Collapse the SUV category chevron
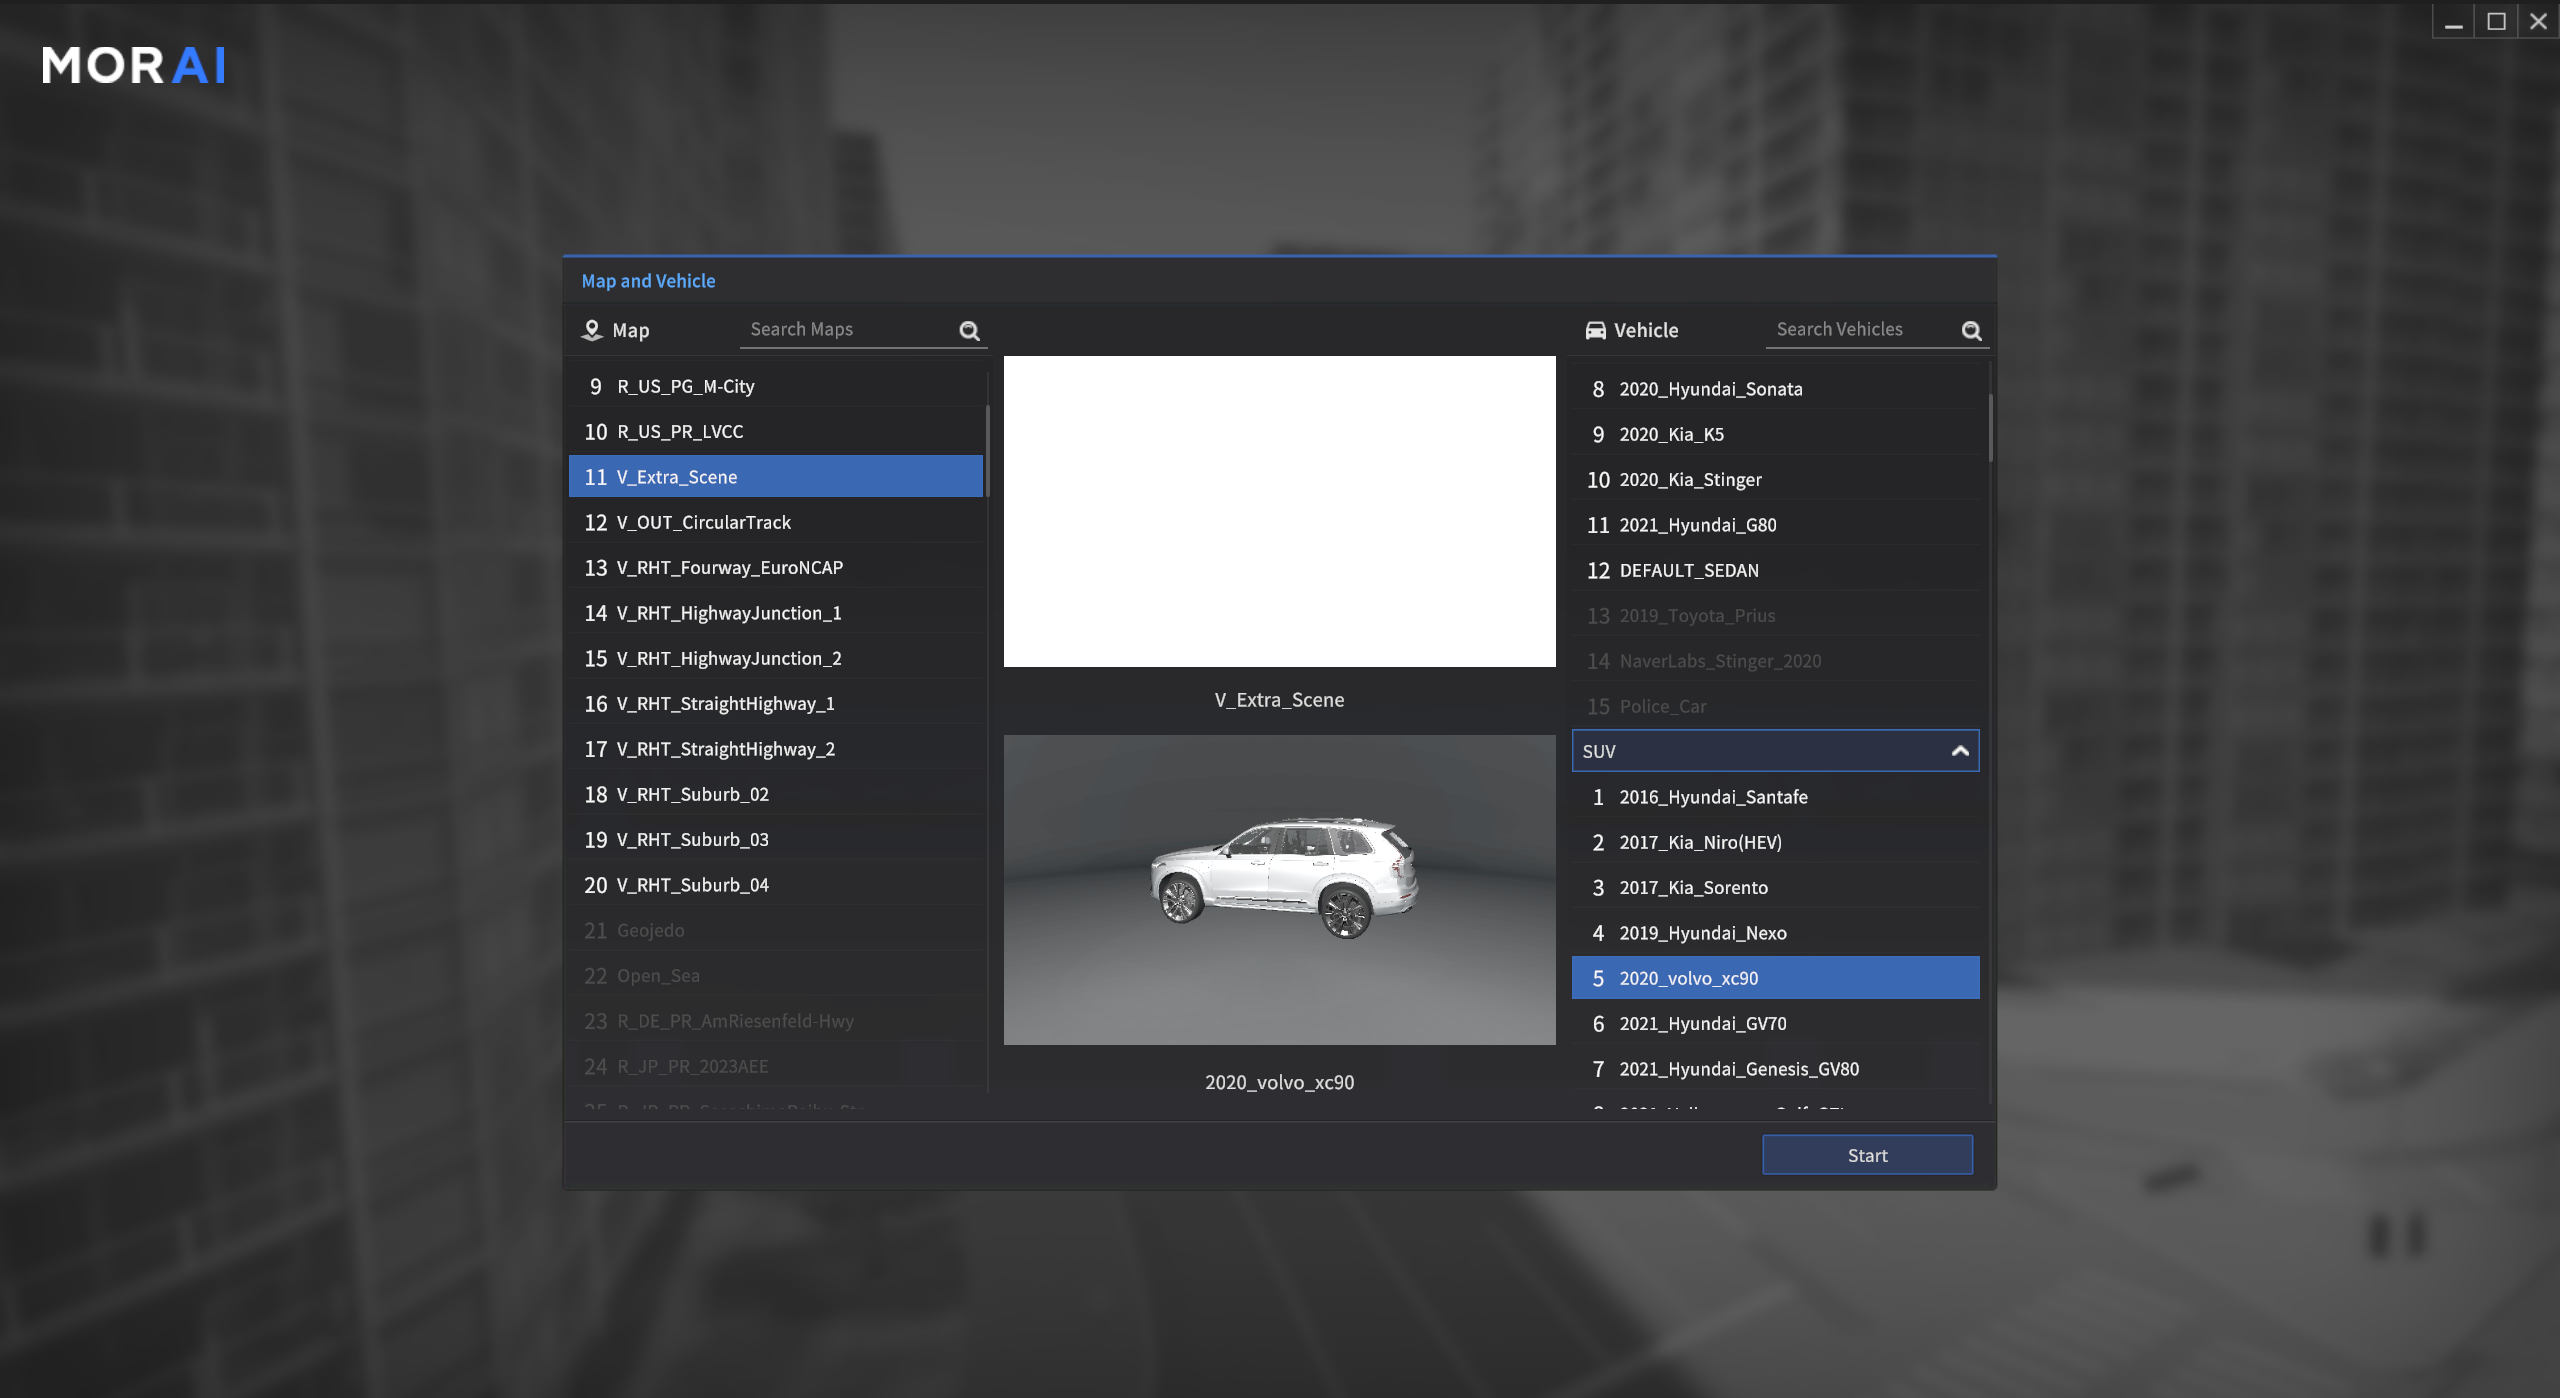This screenshot has height=1398, width=2560. tap(1960, 751)
